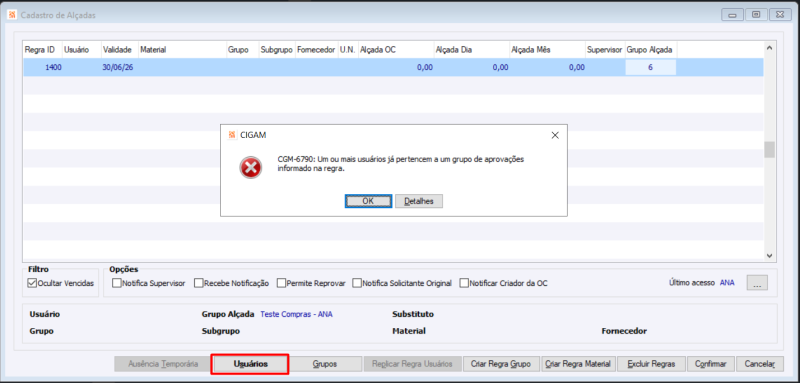Check Notificar Criador da OC

coord(464,283)
